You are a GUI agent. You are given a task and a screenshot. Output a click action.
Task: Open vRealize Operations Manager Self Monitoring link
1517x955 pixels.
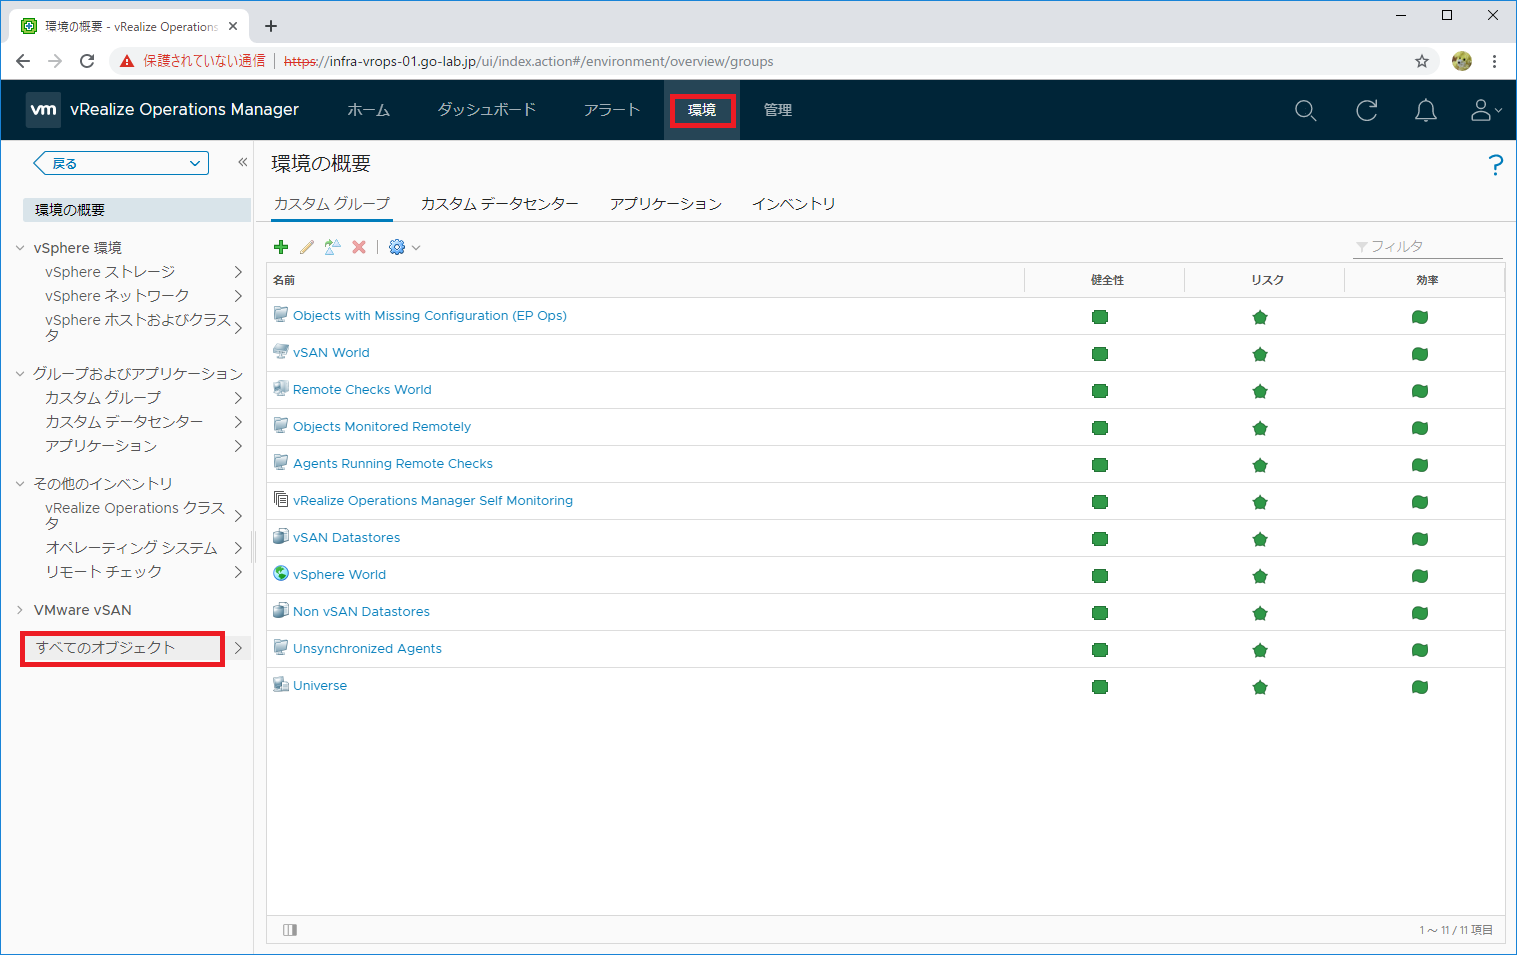pos(433,501)
